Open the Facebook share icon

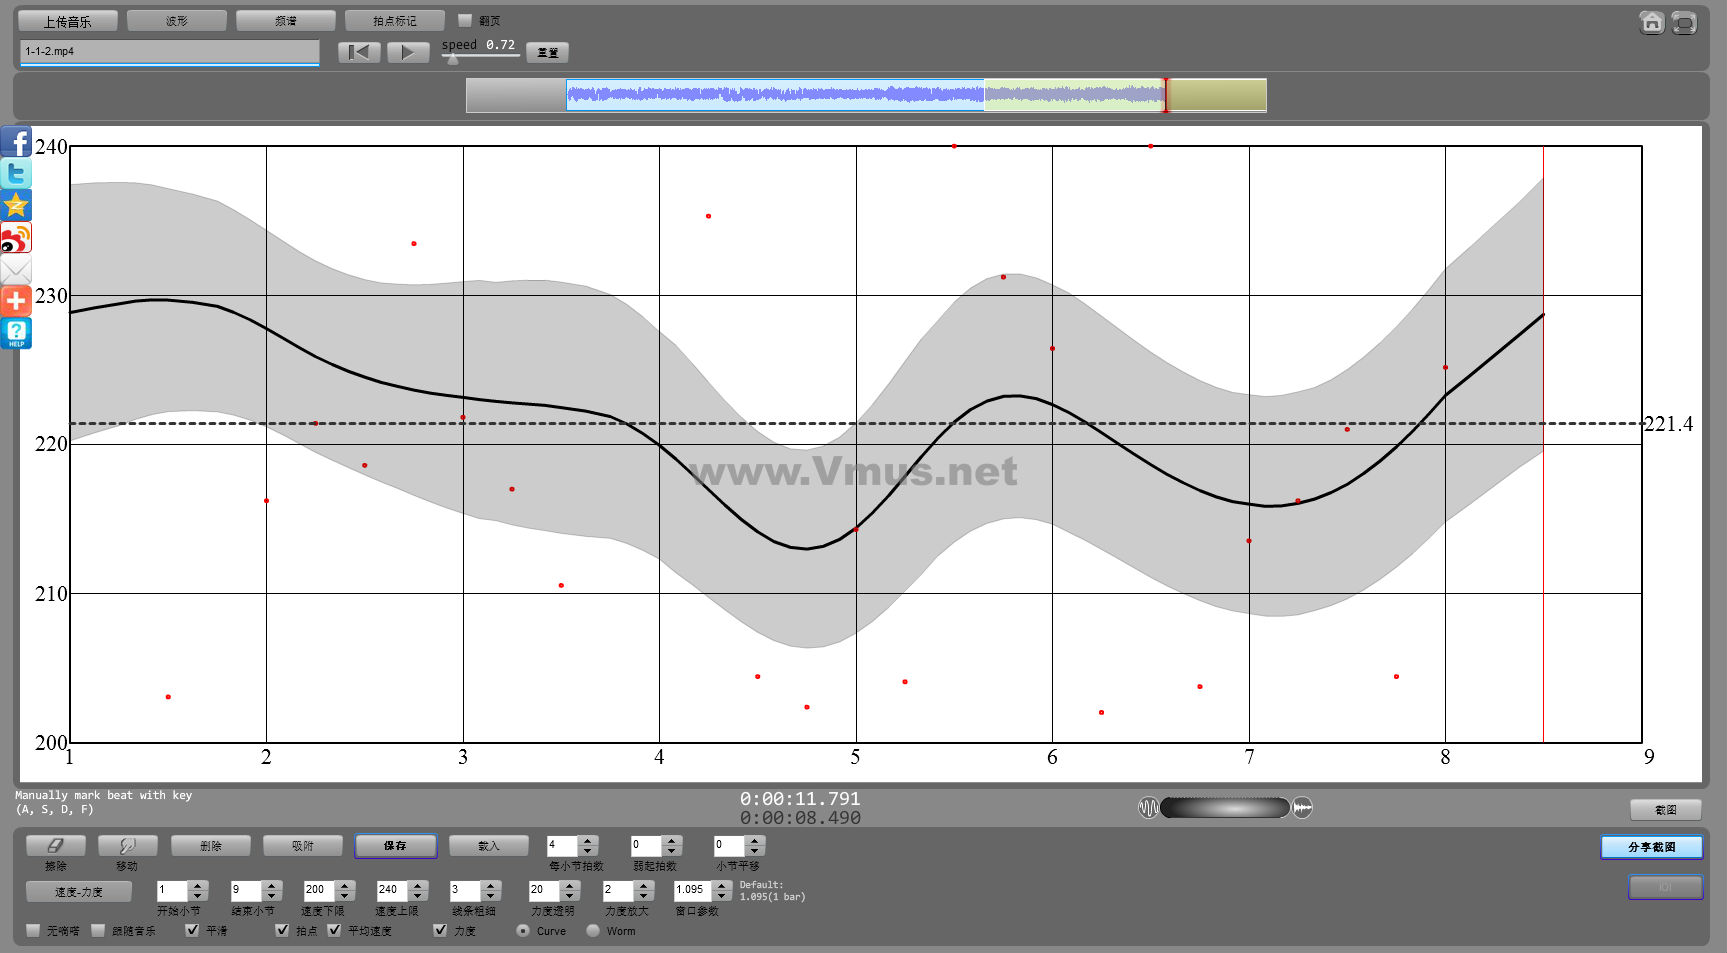point(16,141)
